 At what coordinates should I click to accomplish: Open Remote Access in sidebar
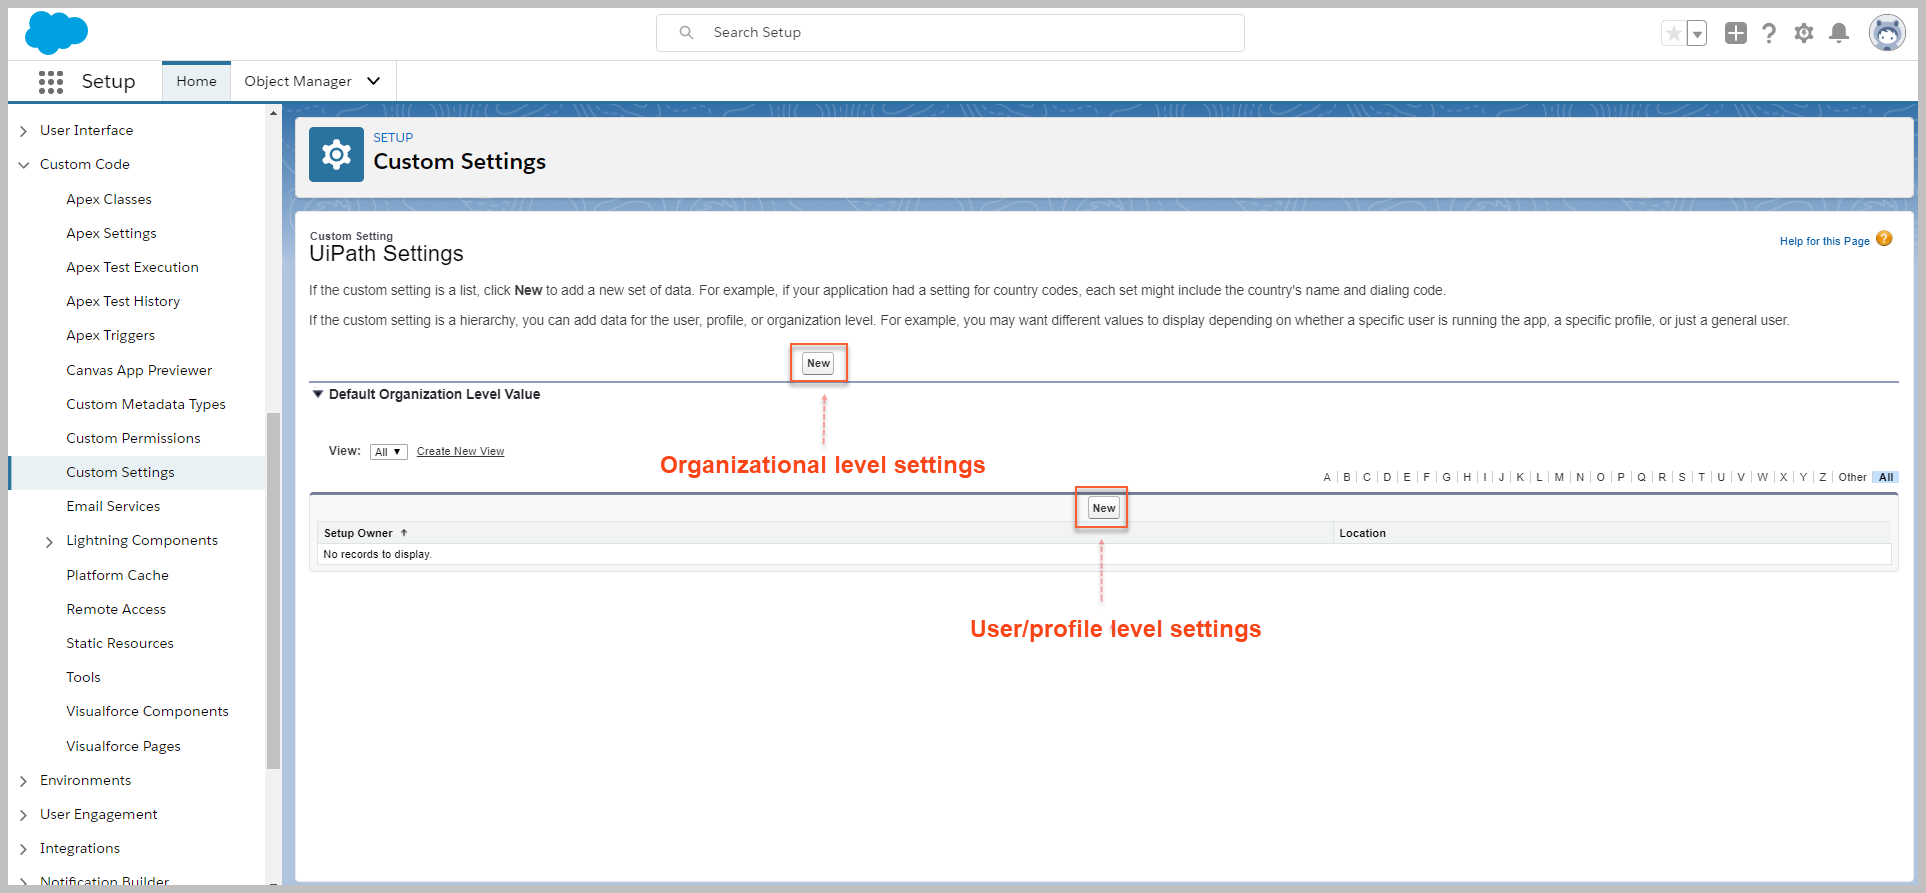click(x=116, y=609)
